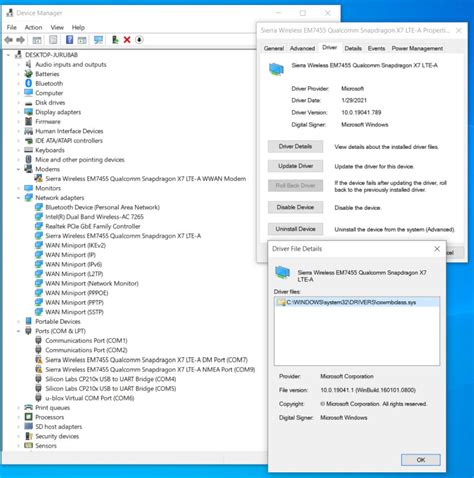Toggle the Show/Hide Action Pane toolbar icon
The image size is (474, 478).
[82, 40]
